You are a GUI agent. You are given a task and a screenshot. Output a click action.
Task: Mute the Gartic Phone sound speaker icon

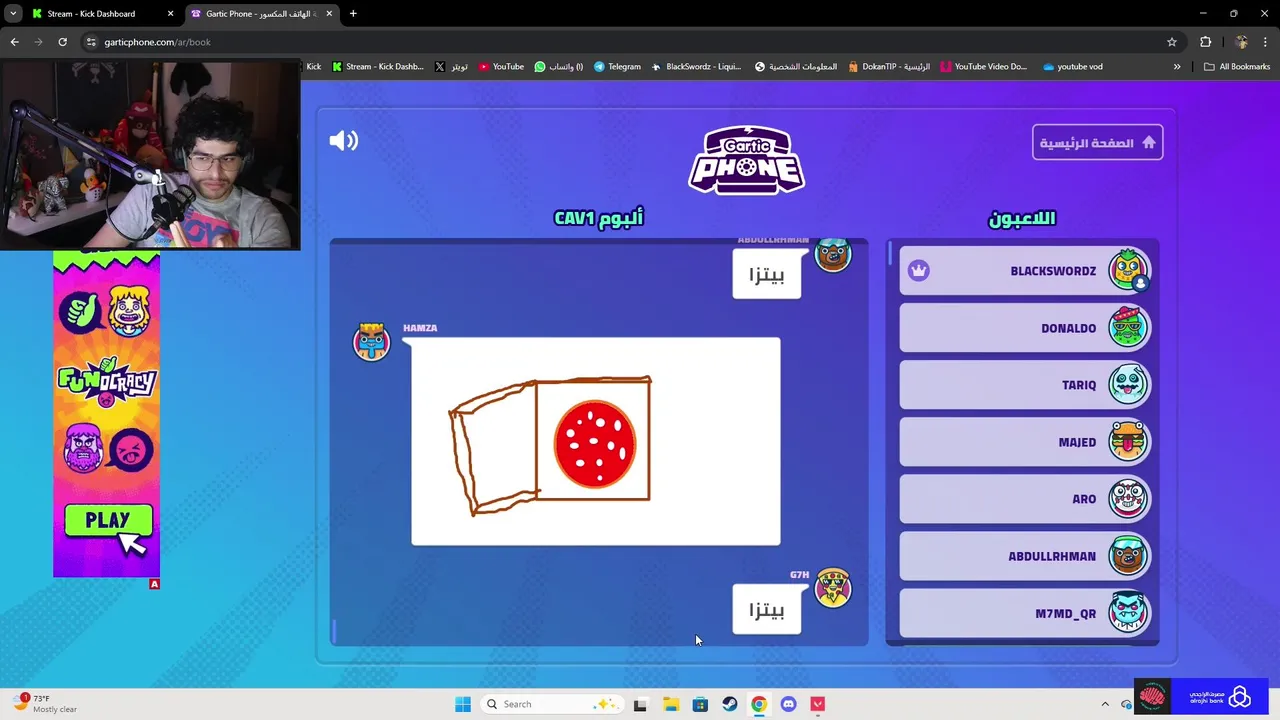click(343, 141)
